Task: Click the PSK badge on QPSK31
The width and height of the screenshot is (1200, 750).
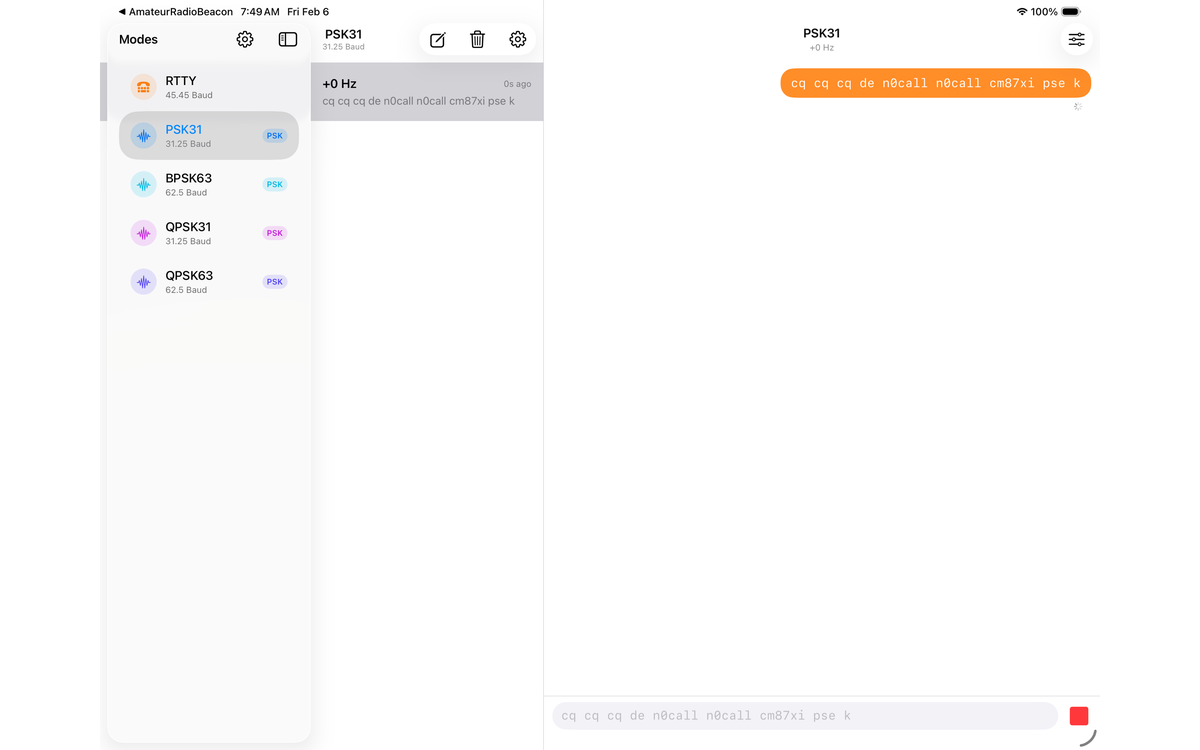Action: [274, 233]
